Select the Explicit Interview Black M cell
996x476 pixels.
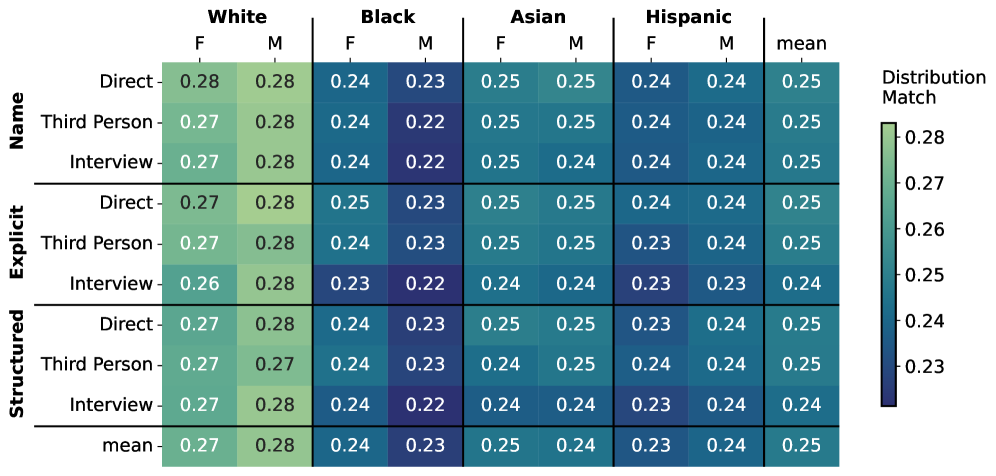(x=425, y=284)
